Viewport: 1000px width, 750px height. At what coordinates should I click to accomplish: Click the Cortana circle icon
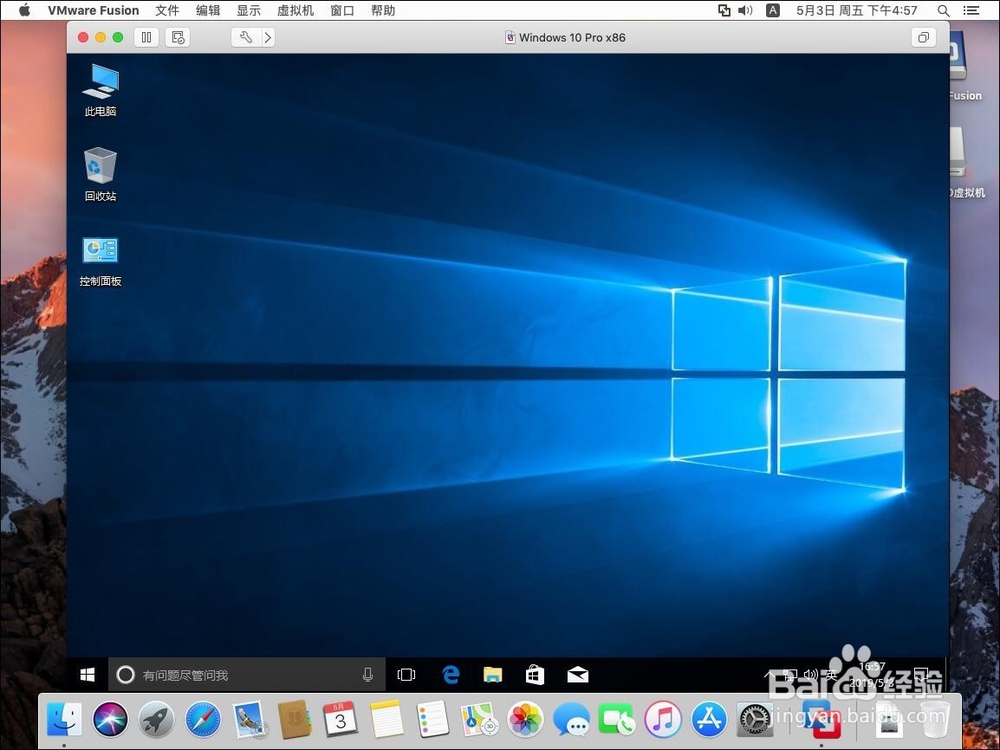126,675
